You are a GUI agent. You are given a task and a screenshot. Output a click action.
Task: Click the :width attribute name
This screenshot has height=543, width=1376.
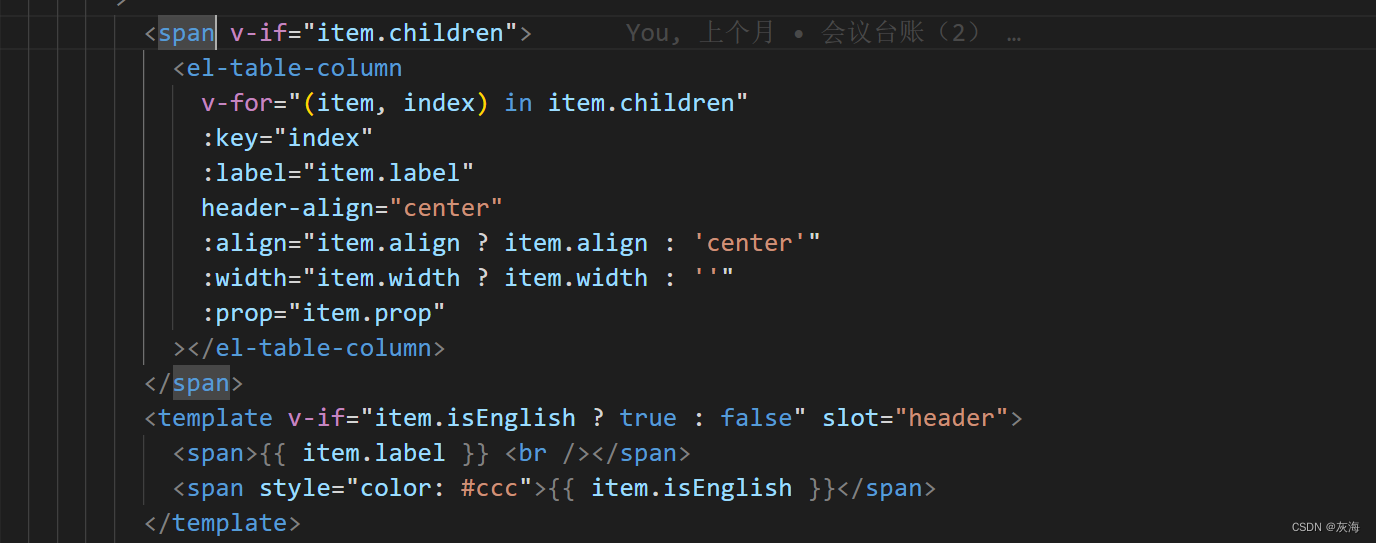click(x=251, y=278)
